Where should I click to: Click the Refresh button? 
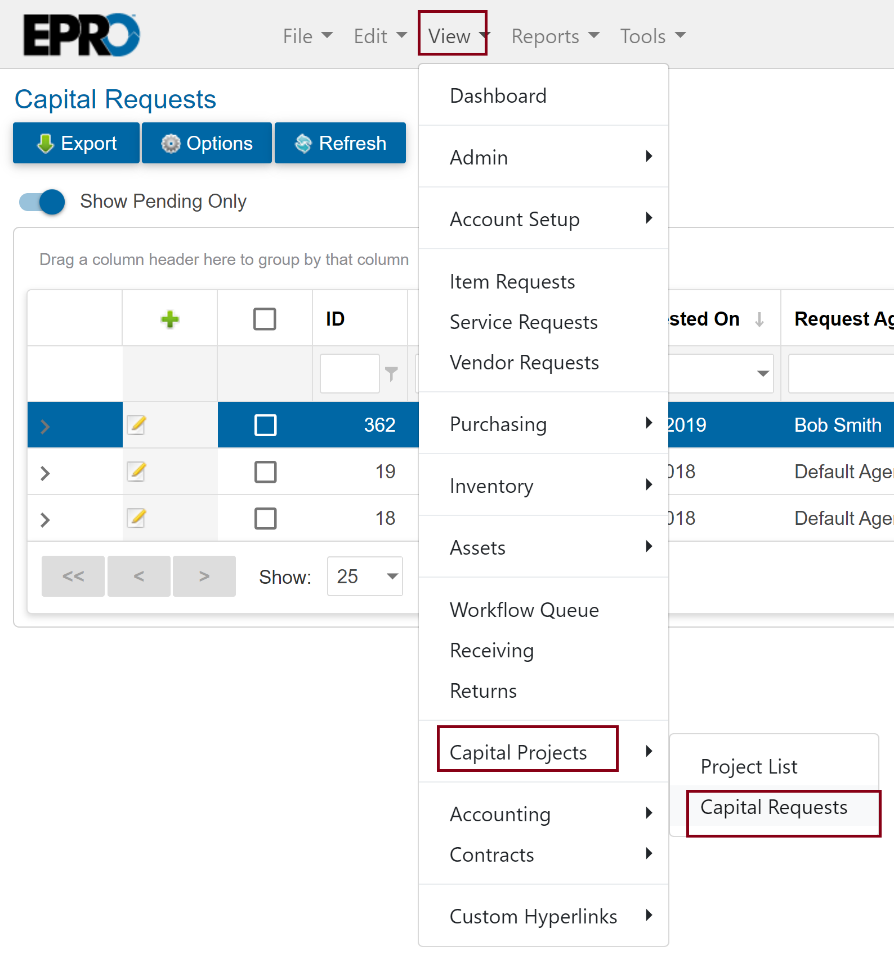tap(340, 143)
